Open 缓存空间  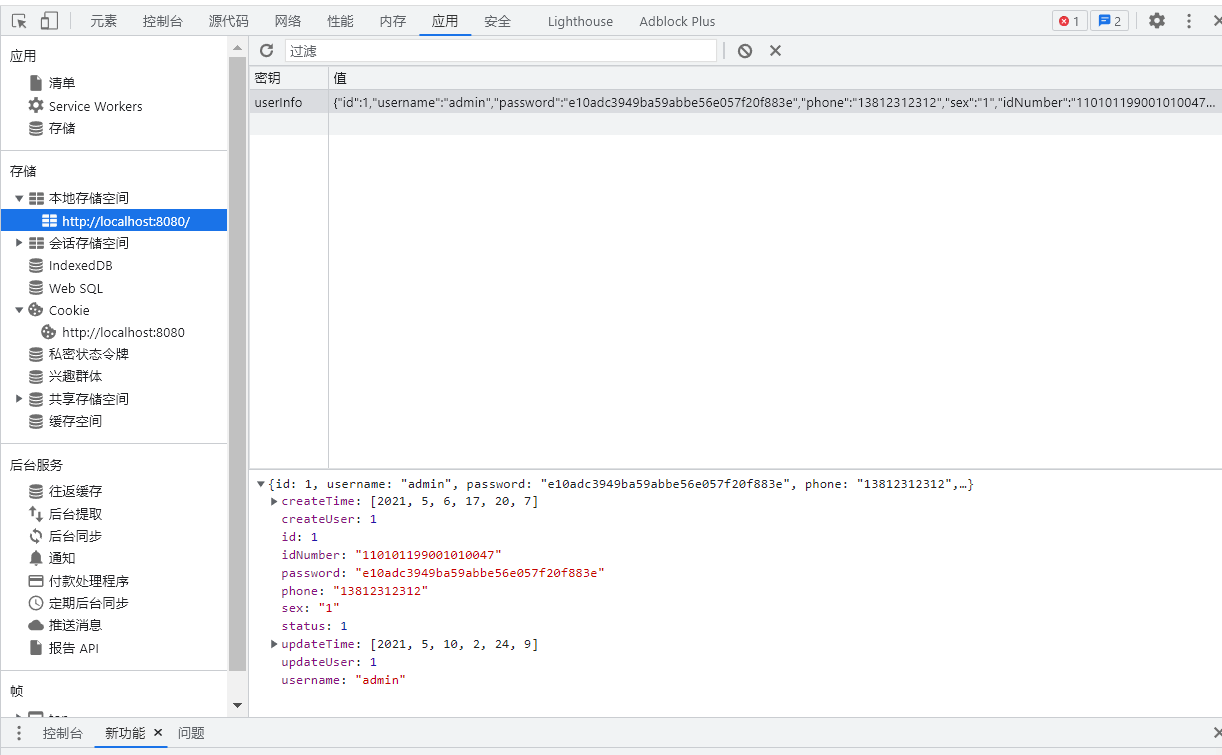pyautogui.click(x=76, y=421)
